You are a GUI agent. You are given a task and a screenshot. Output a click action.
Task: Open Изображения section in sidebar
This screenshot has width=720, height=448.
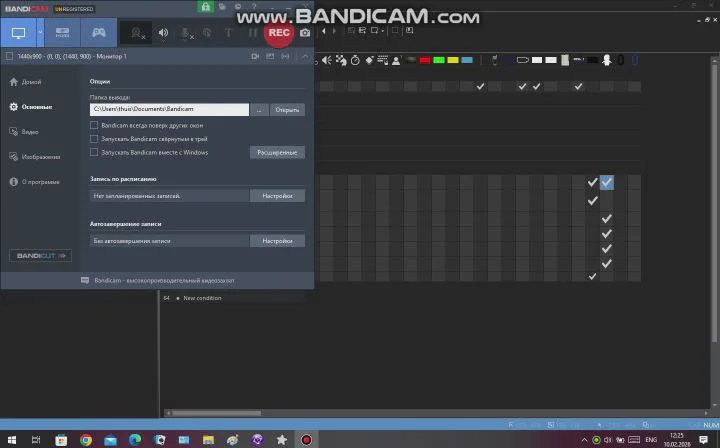click(35, 157)
